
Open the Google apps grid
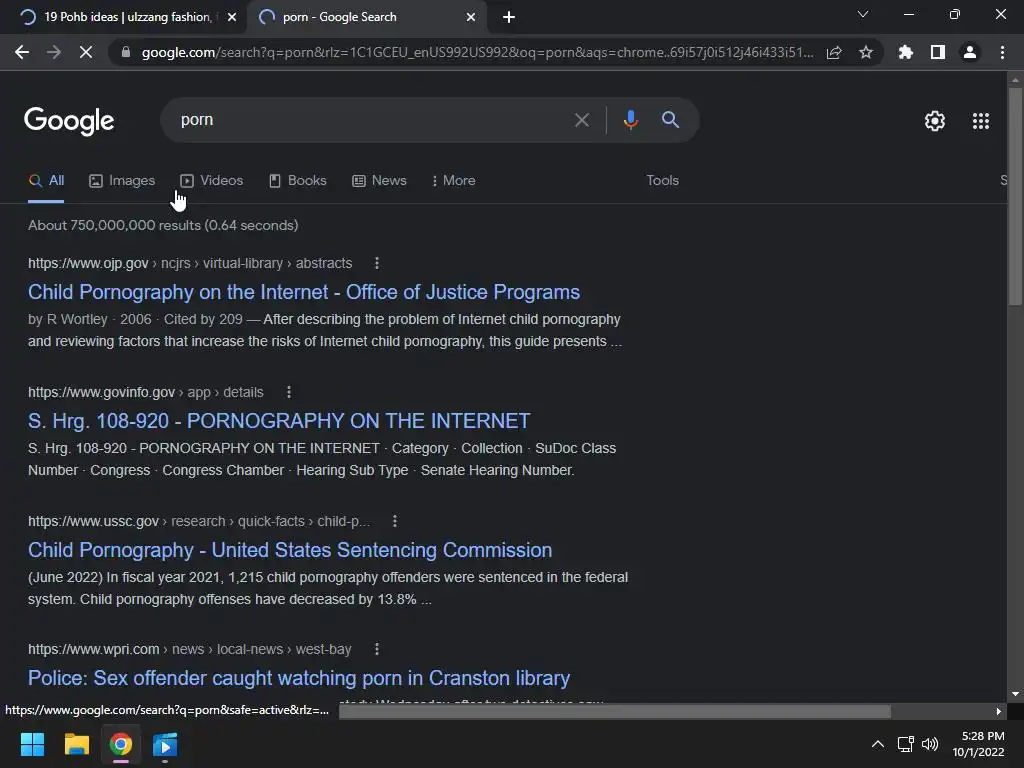(x=981, y=121)
